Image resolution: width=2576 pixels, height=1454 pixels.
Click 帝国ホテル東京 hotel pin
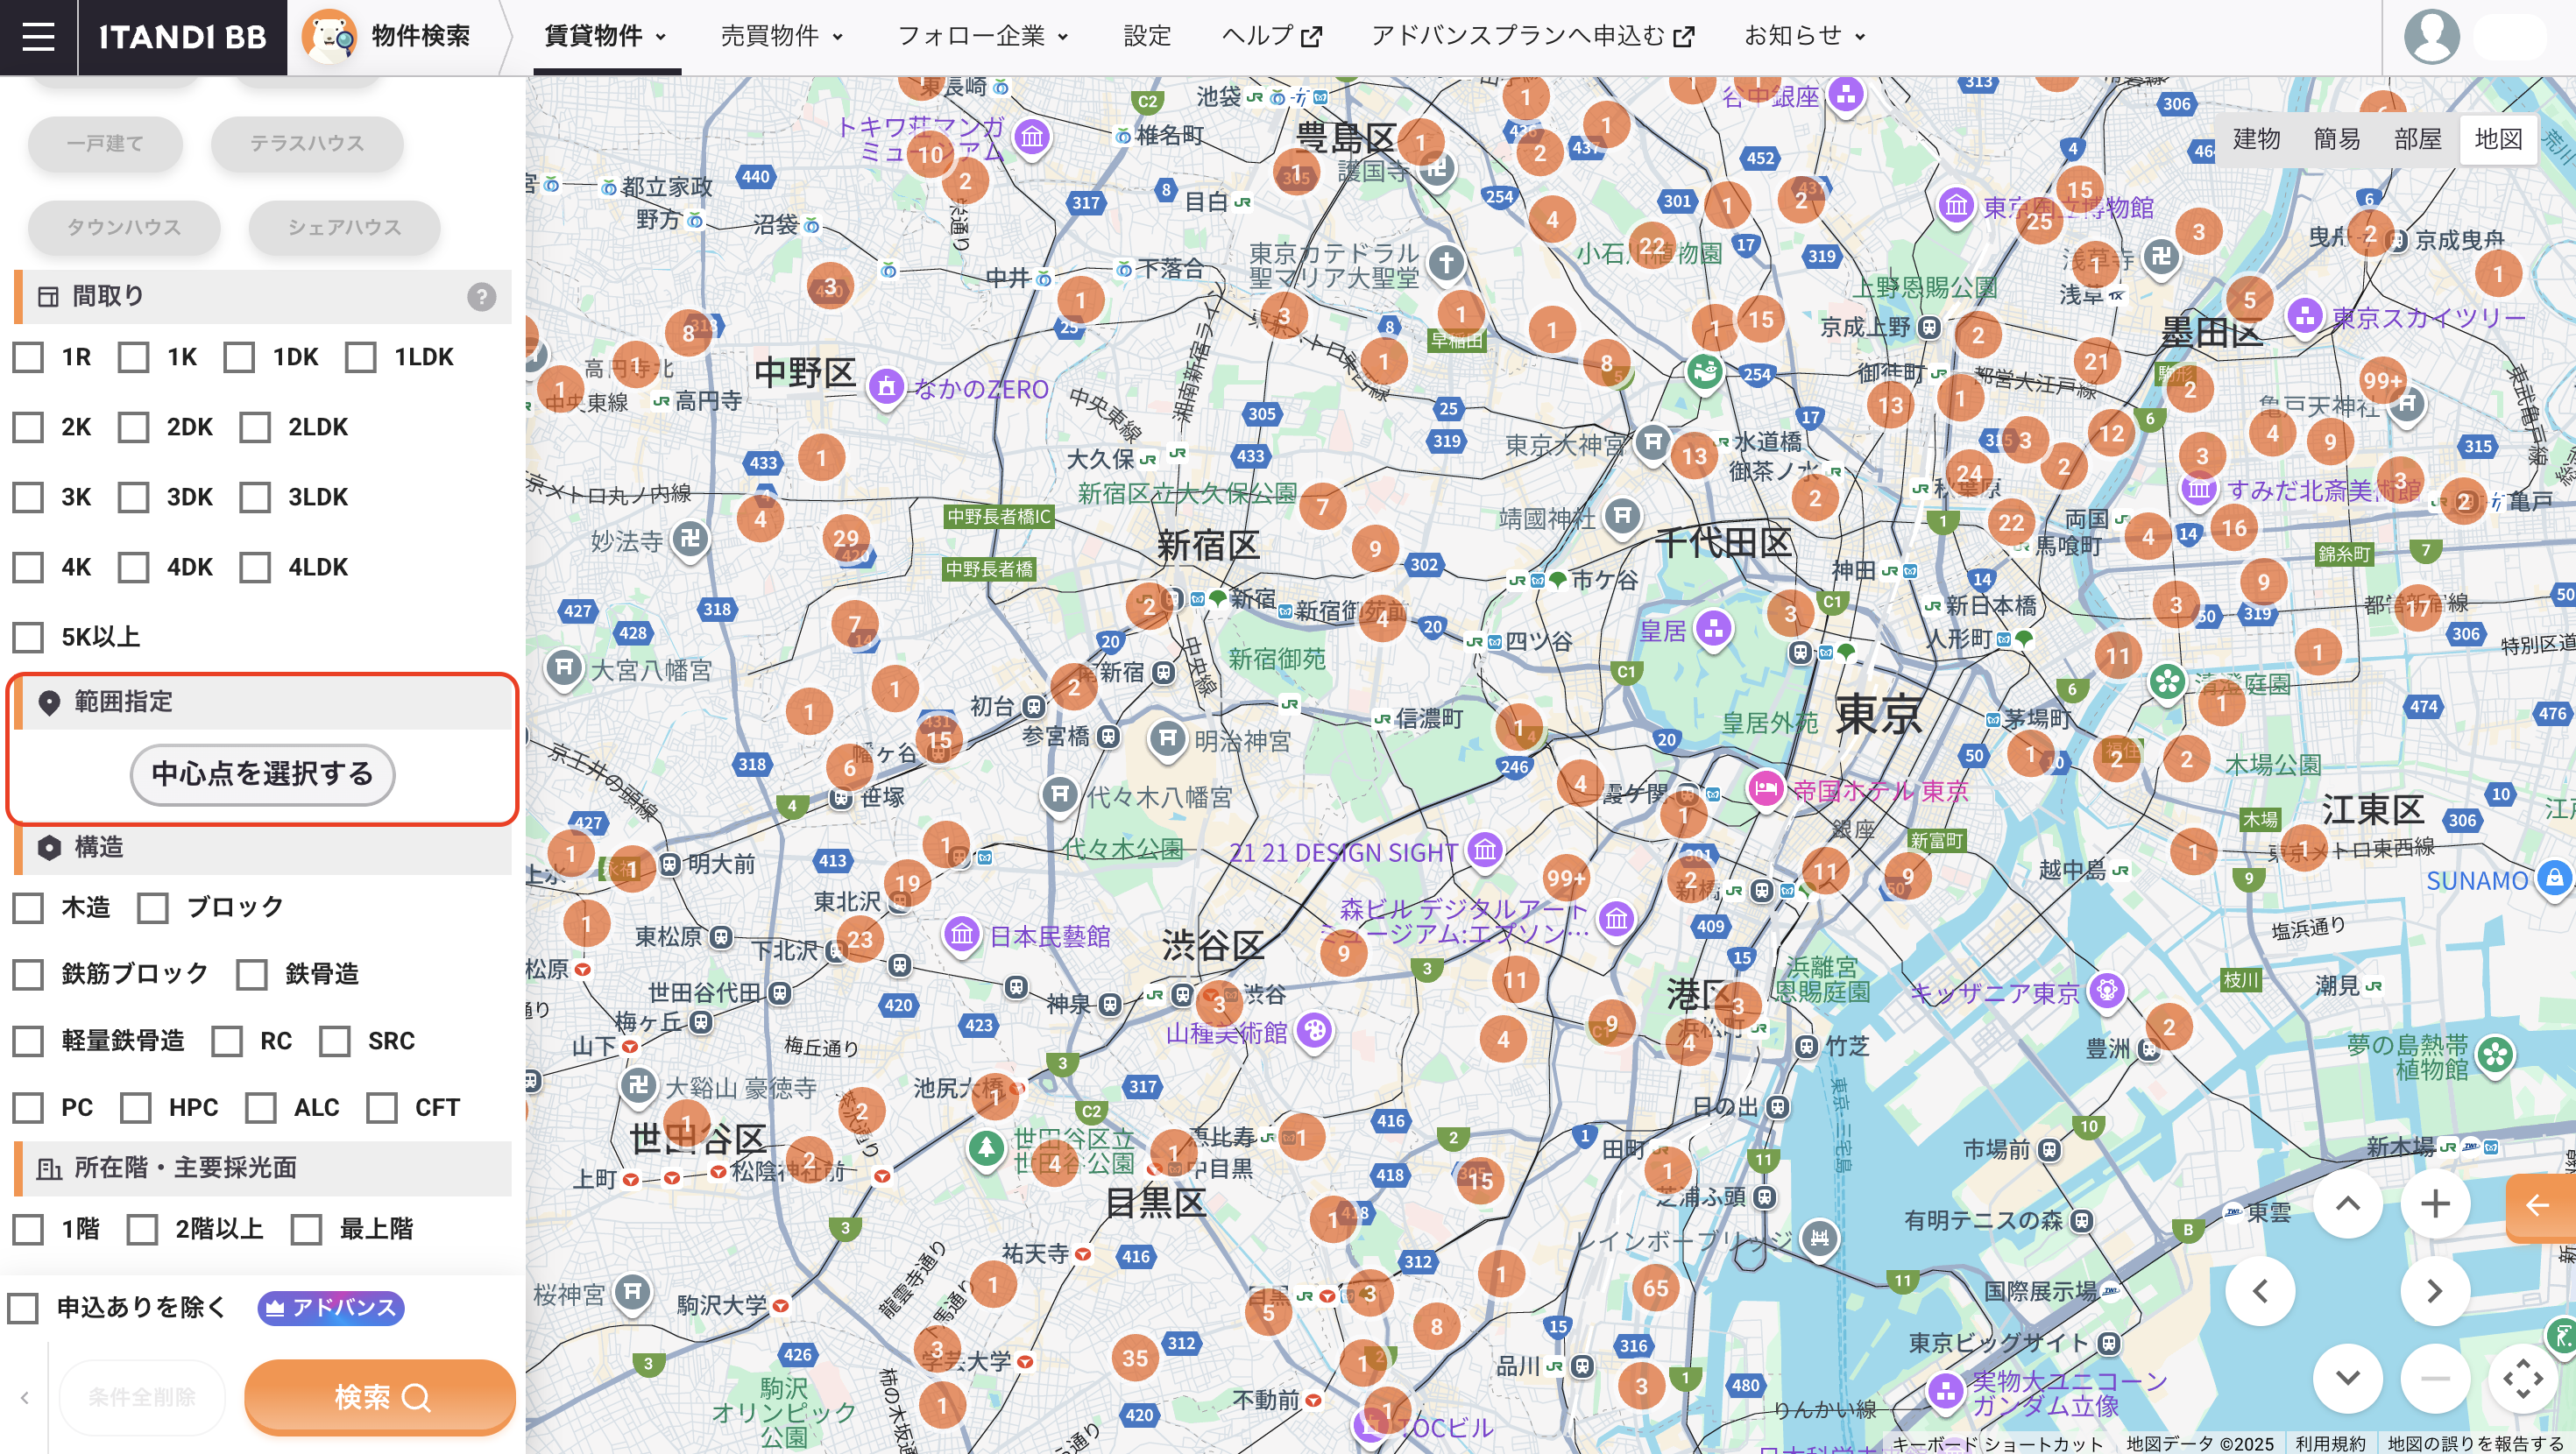coord(1766,789)
